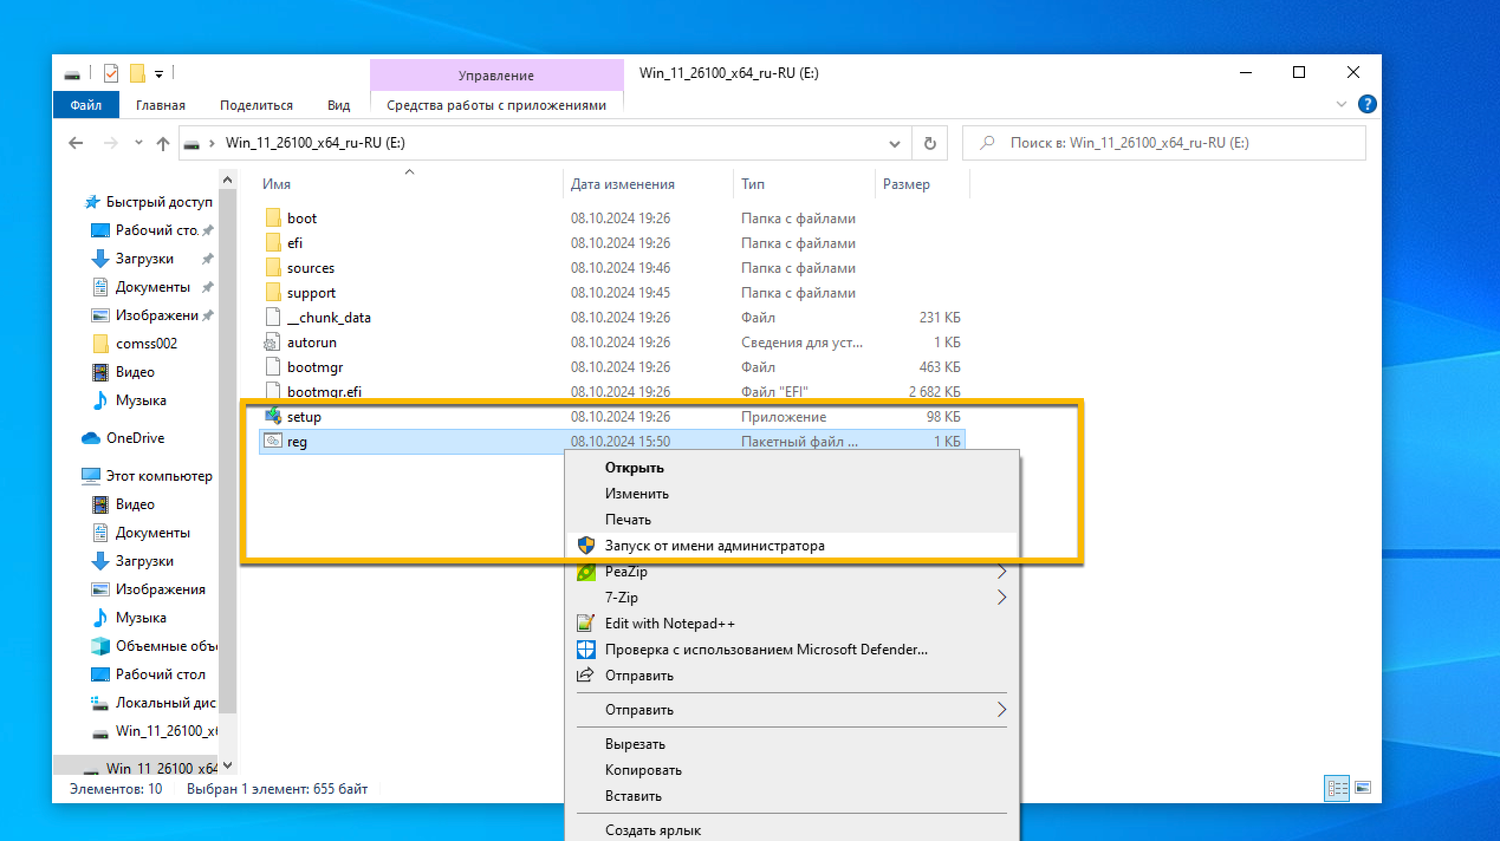This screenshot has width=1500, height=841.
Task: Open the Средства работы с приложениями tab
Action: coord(496,105)
